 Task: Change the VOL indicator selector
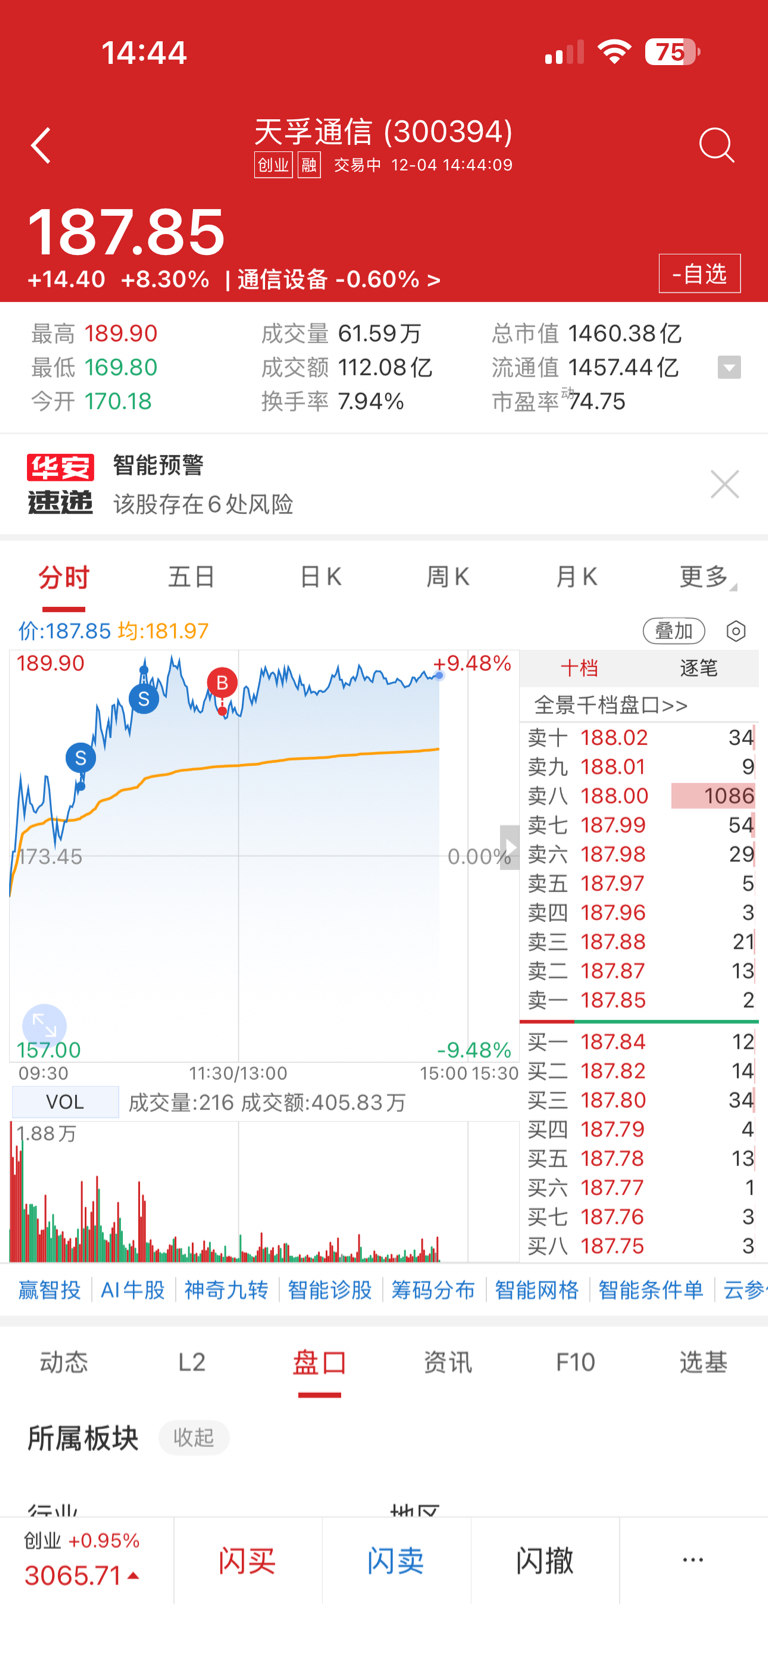click(65, 1102)
